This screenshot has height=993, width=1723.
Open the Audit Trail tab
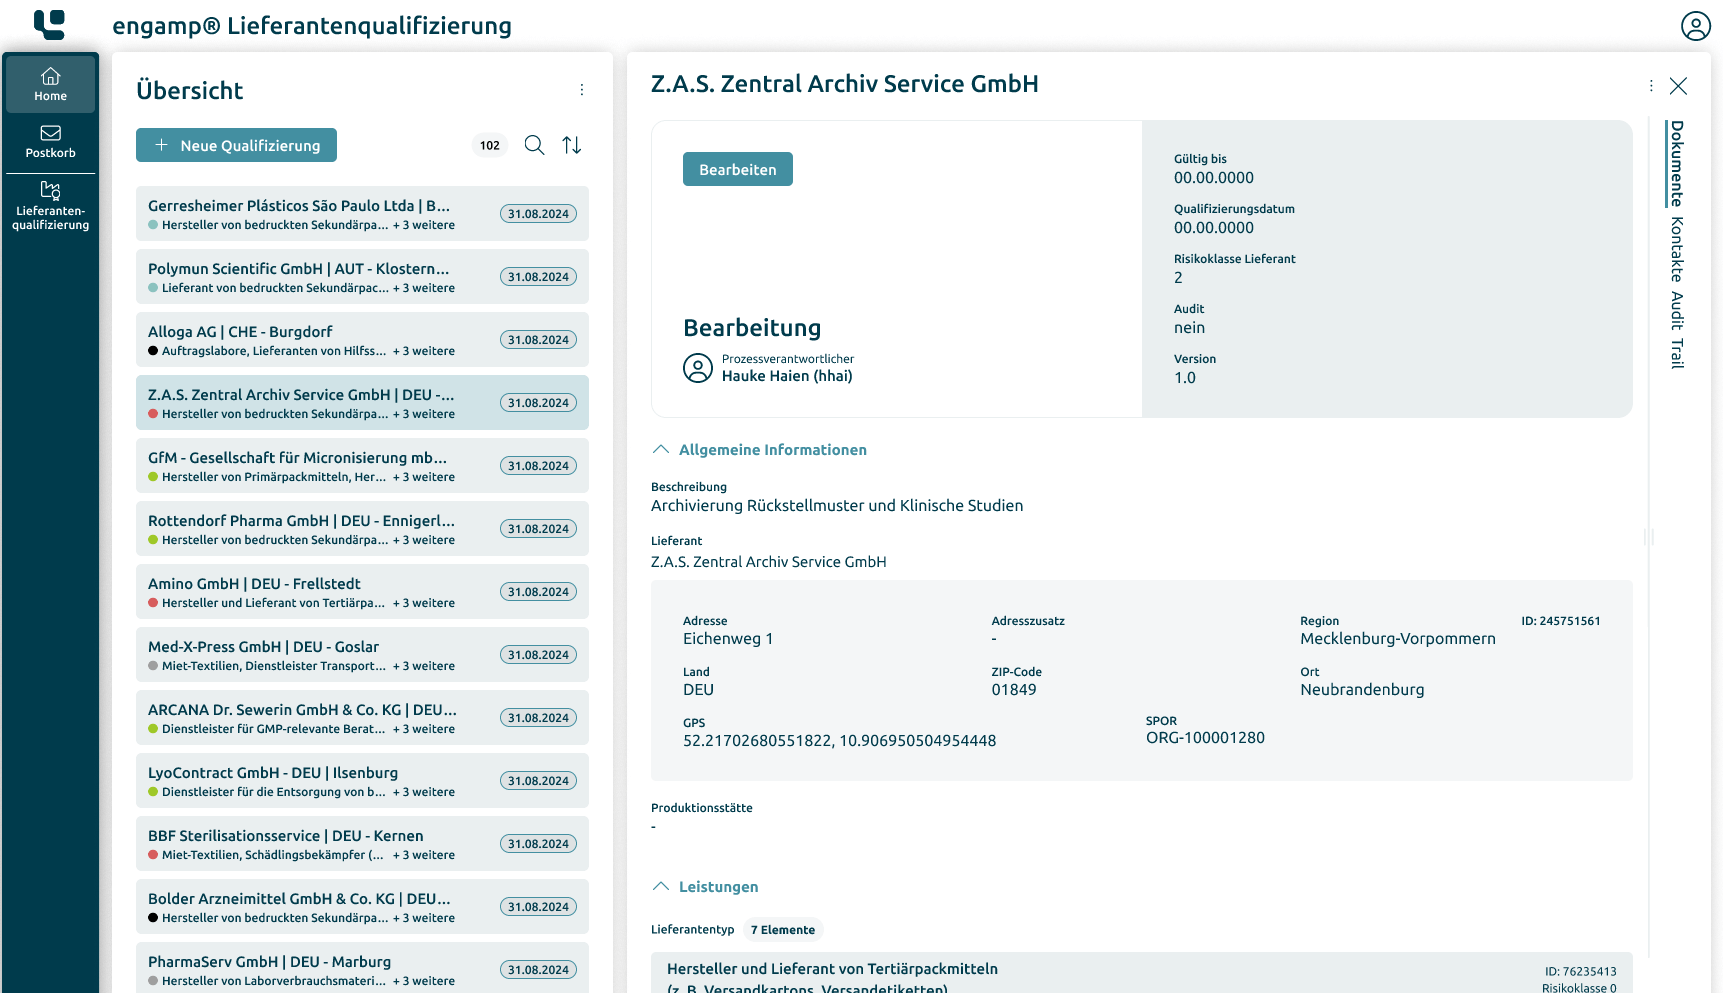1677,330
